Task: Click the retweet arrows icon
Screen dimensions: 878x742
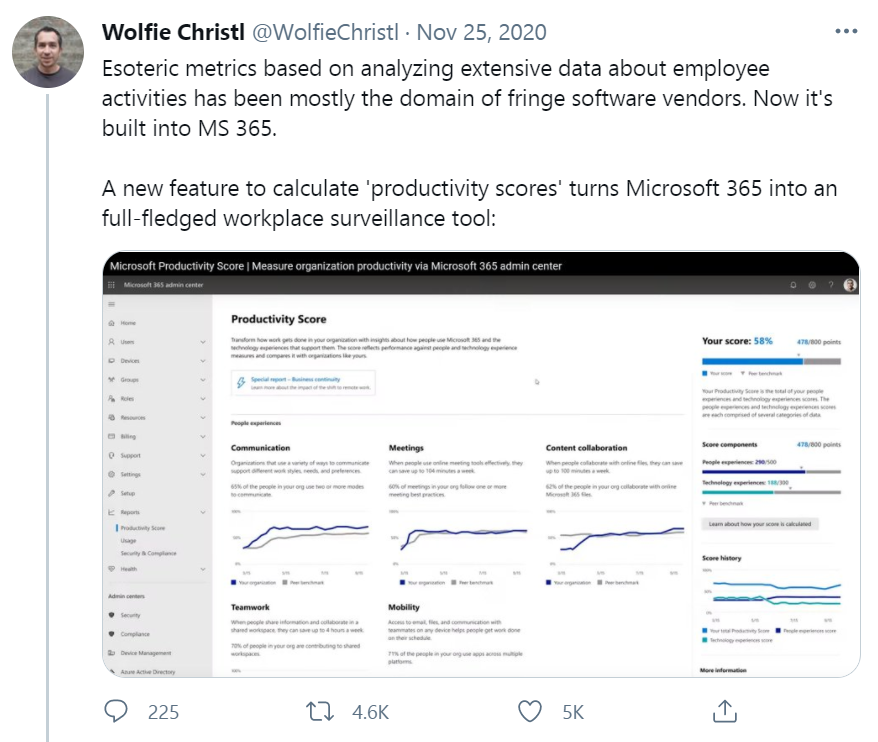Action: pyautogui.click(x=320, y=712)
